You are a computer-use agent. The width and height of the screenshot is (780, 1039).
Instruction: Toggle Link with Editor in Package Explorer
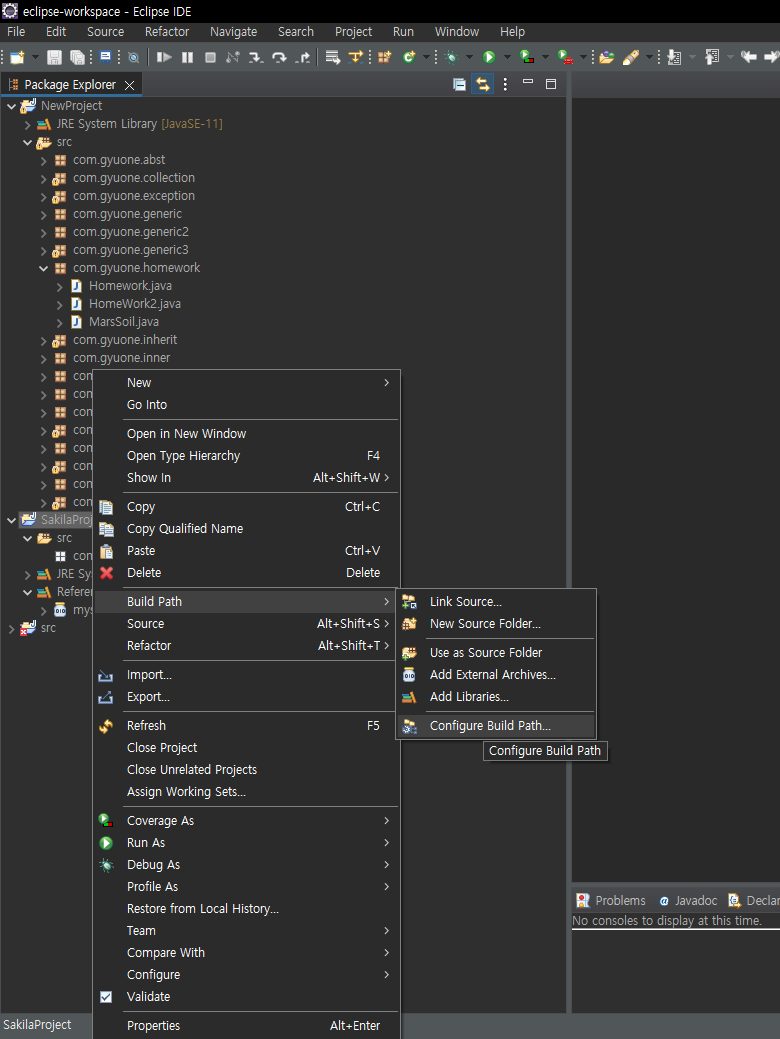click(482, 84)
